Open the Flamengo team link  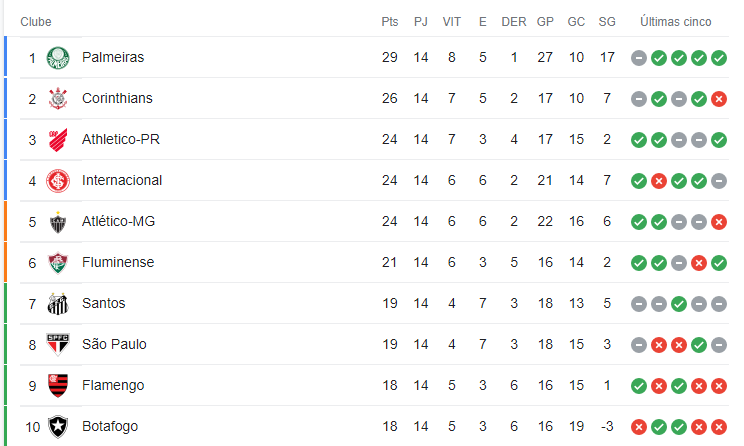[x=113, y=385]
